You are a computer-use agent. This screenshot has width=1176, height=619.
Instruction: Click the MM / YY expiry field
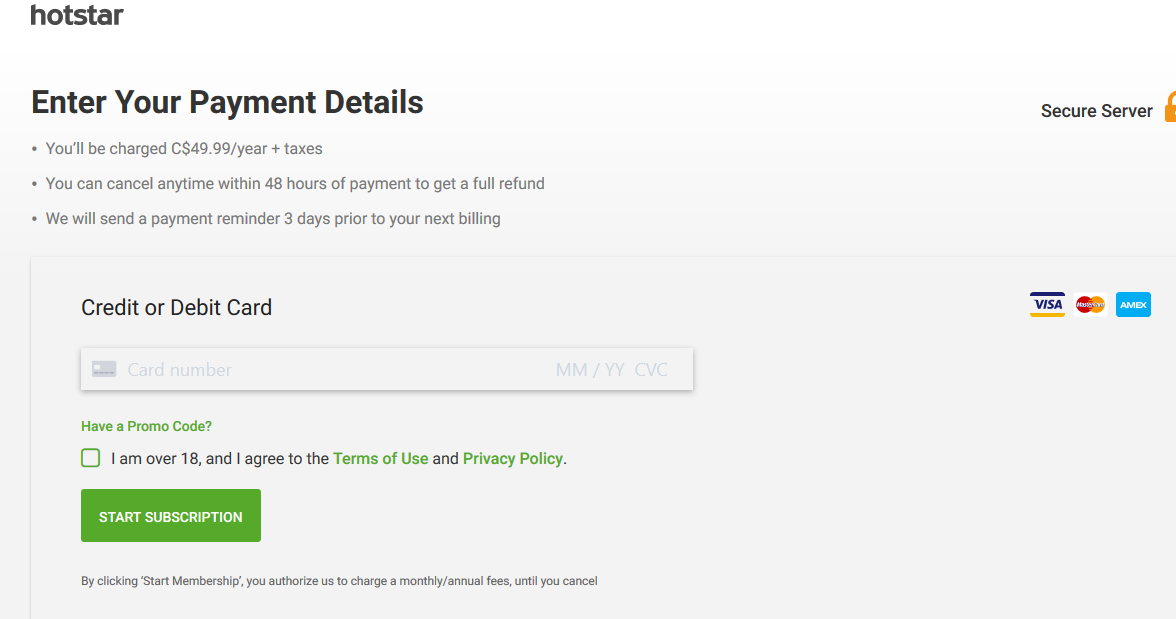click(x=590, y=370)
